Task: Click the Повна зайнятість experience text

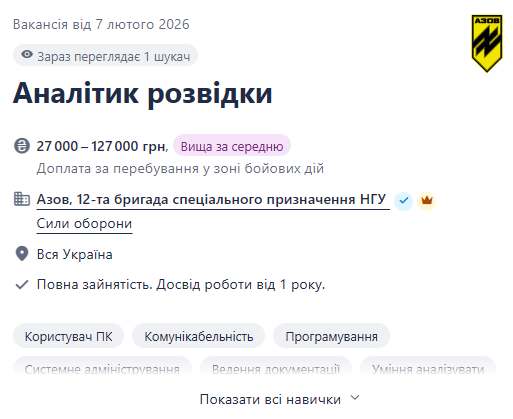Action: 181,285
